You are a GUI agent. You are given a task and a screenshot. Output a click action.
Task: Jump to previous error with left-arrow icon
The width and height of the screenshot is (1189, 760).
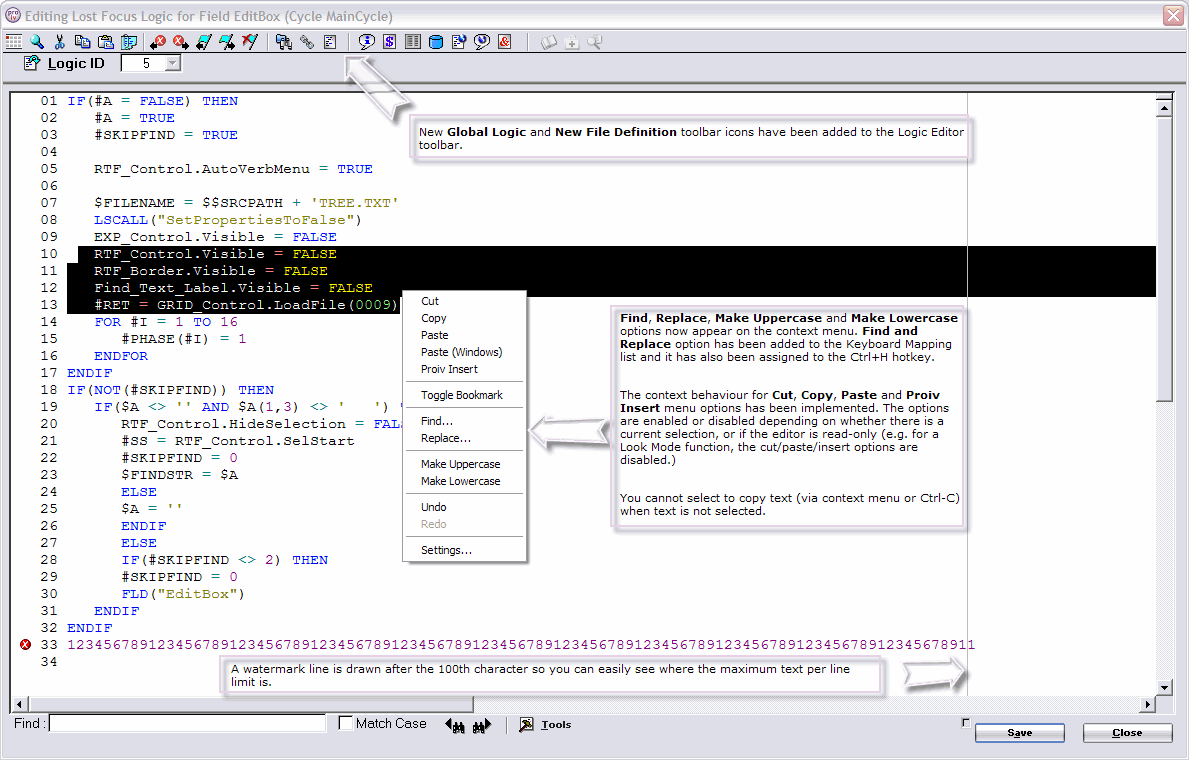click(158, 42)
